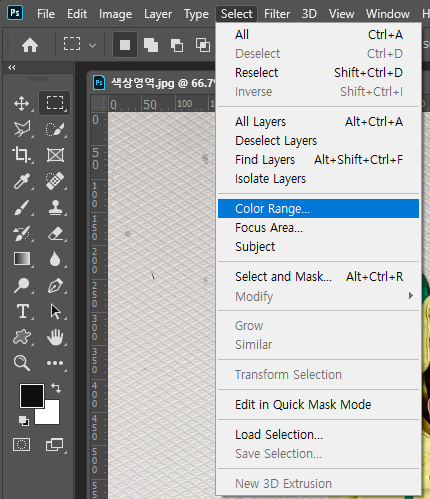Choose Color Range... from Select menu
This screenshot has width=430, height=499.
point(318,209)
